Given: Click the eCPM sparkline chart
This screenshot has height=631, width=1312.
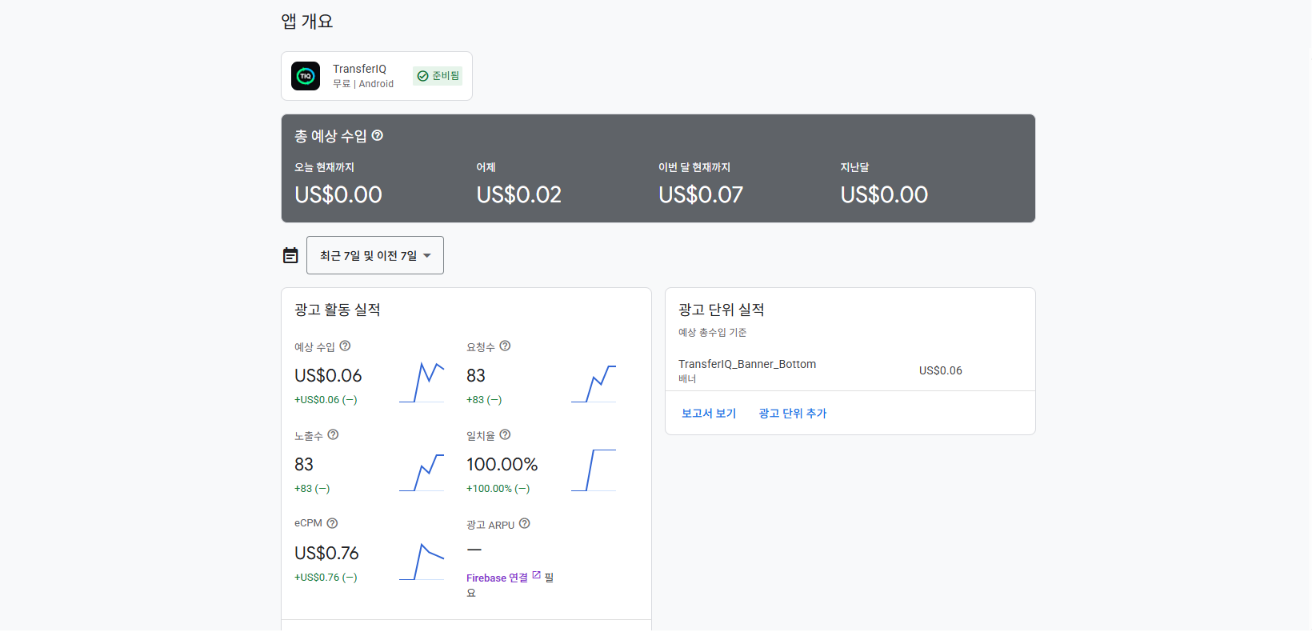Looking at the screenshot, I should click(421, 561).
